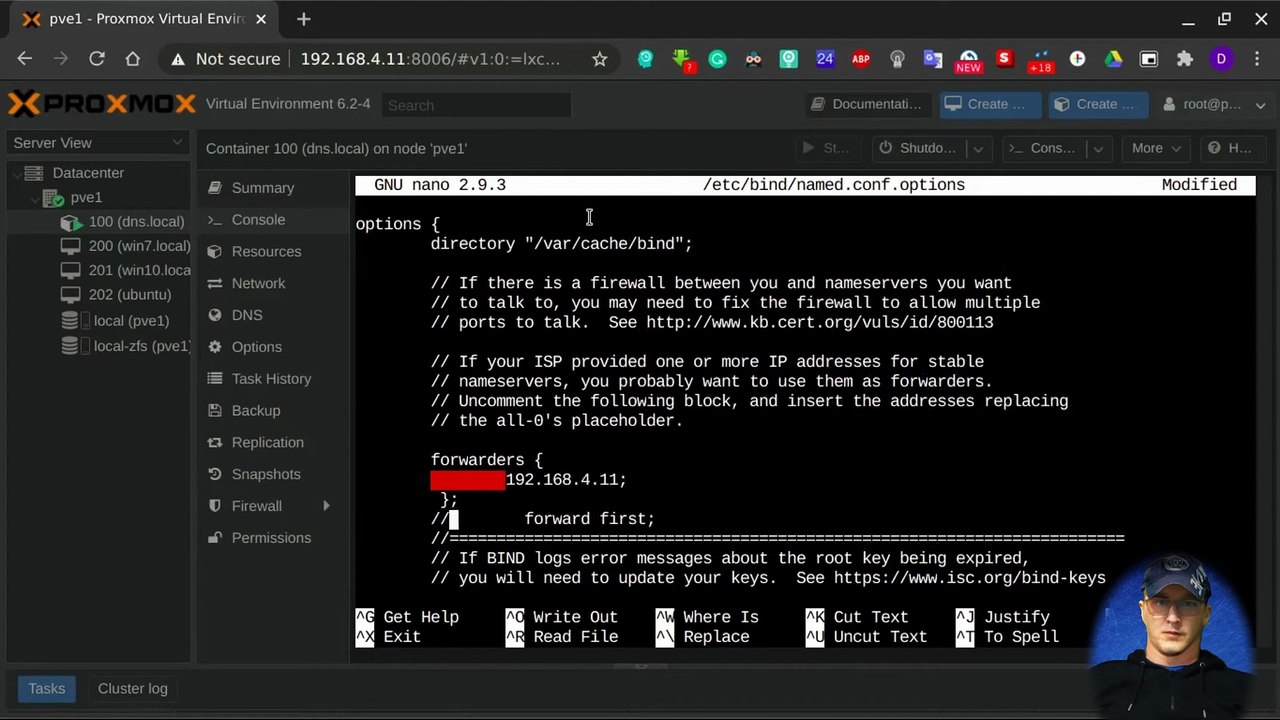Viewport: 1280px width, 720px height.
Task: Open the 24 calendar extension icon
Action: point(825,59)
